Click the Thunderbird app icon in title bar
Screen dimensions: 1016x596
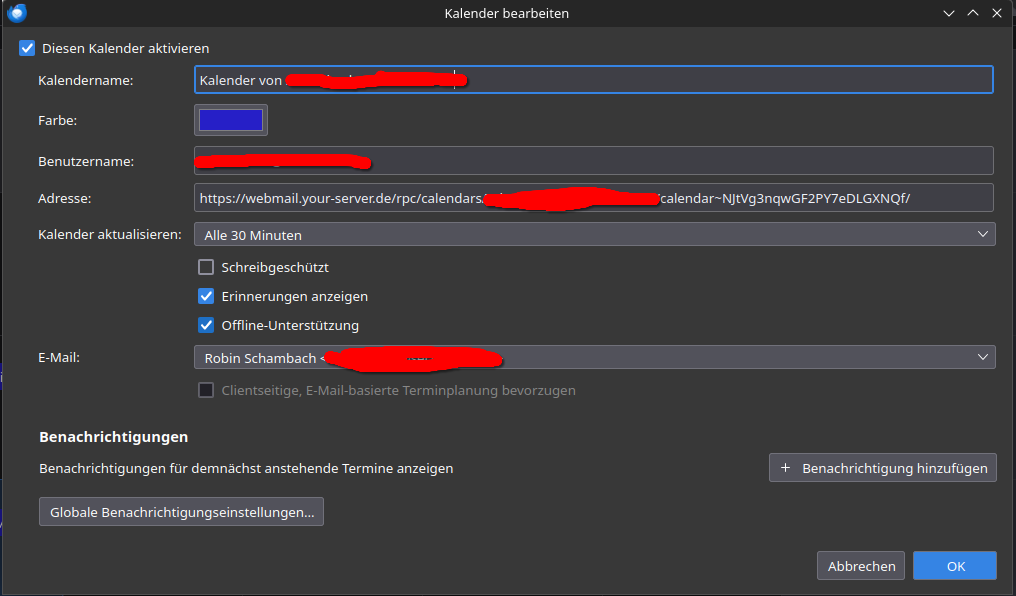pyautogui.click(x=16, y=13)
